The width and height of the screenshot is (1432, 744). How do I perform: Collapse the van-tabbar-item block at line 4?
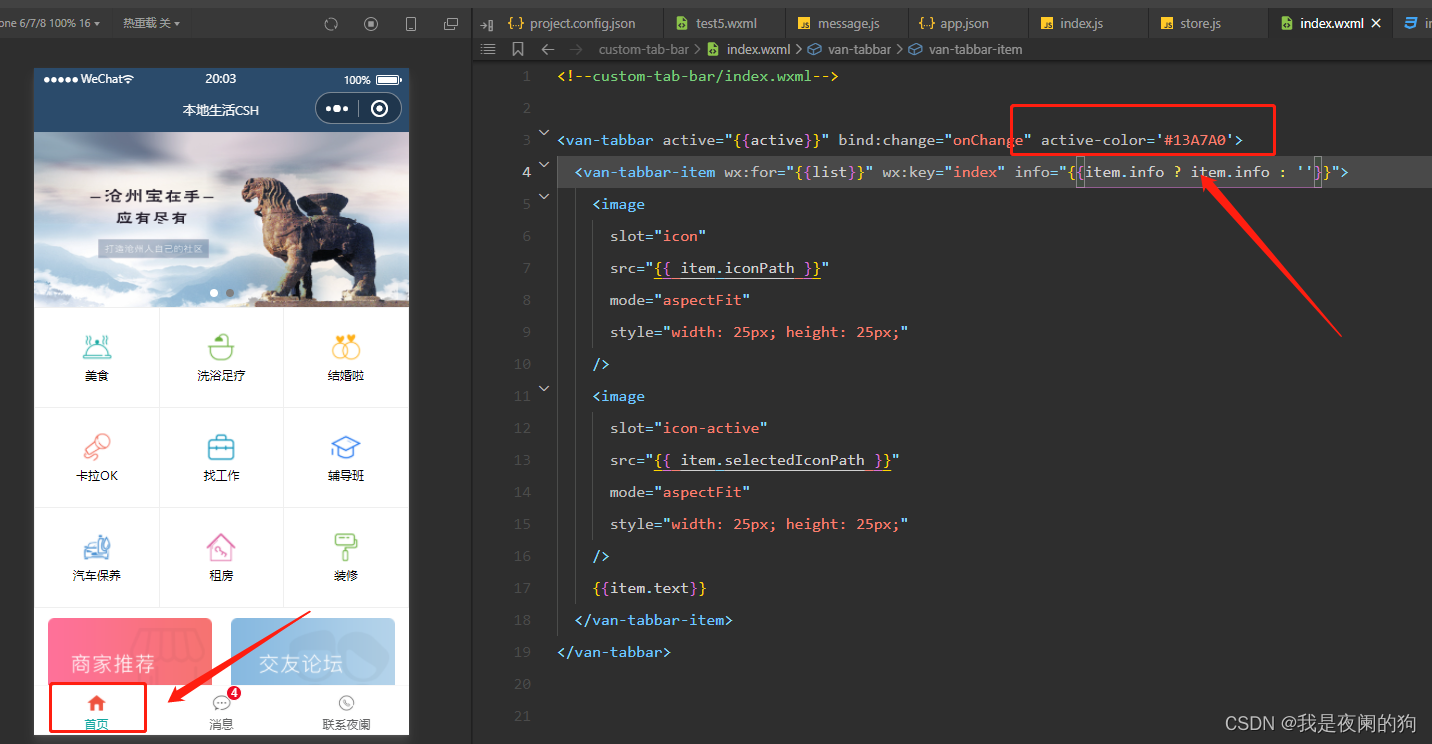coord(544,164)
